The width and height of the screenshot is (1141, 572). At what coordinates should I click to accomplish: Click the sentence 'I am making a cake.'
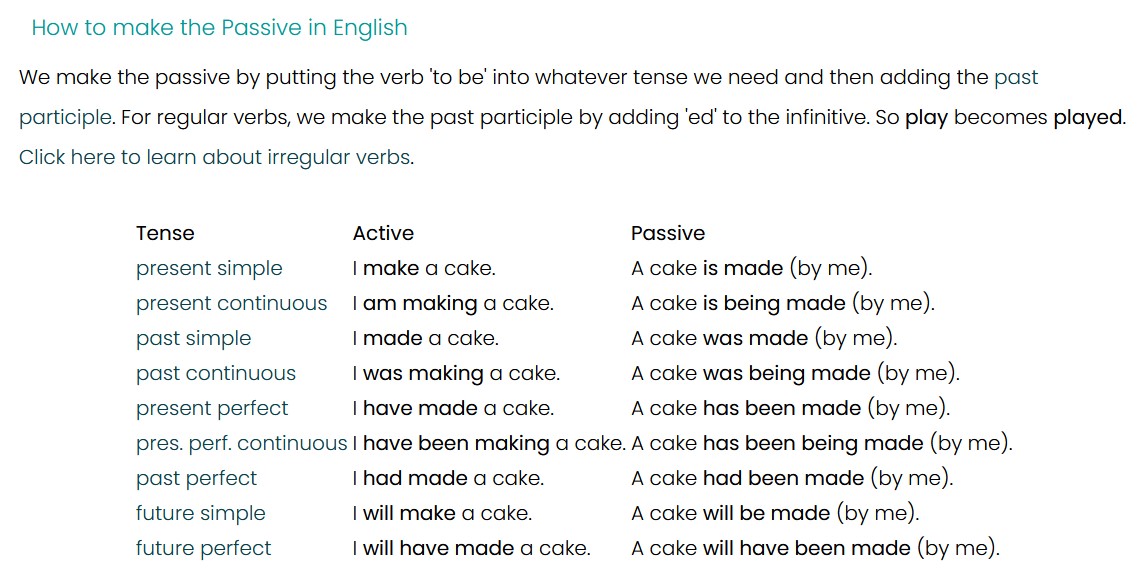453,303
